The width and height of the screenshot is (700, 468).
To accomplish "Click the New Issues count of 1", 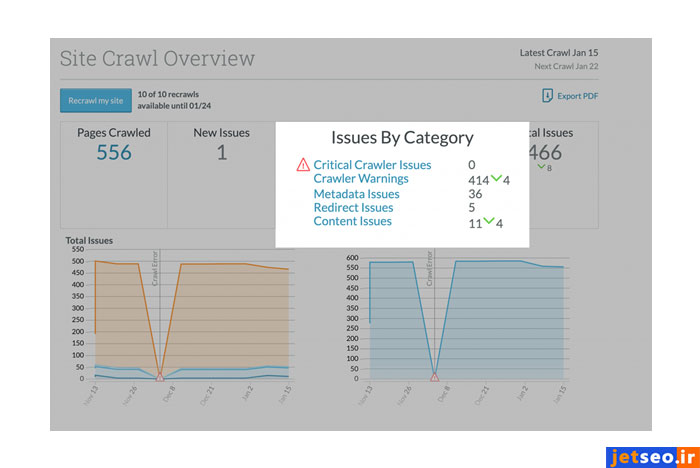I will coord(221,152).
